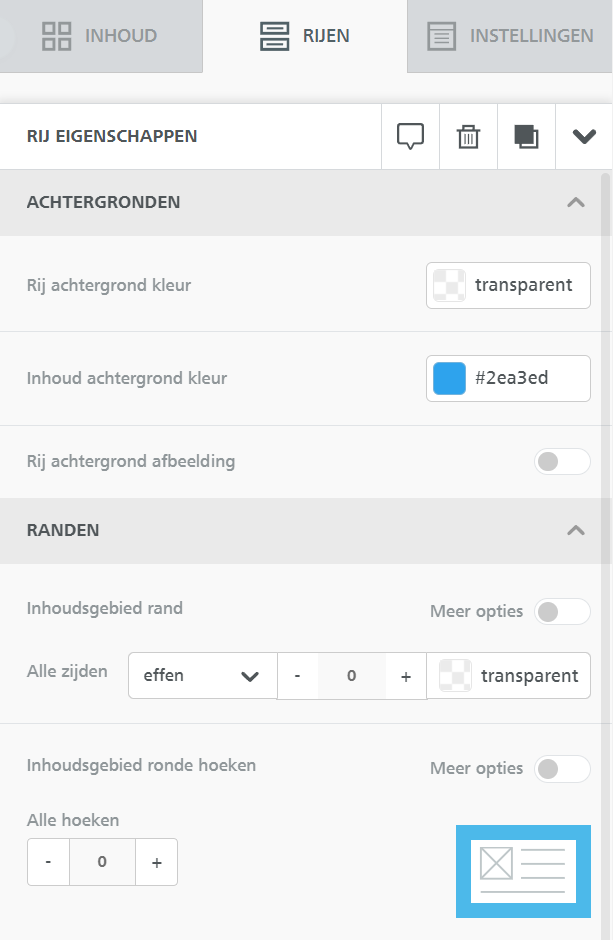Click the Rijen rows icon
Screen dimensions: 613x940
coord(275,35)
